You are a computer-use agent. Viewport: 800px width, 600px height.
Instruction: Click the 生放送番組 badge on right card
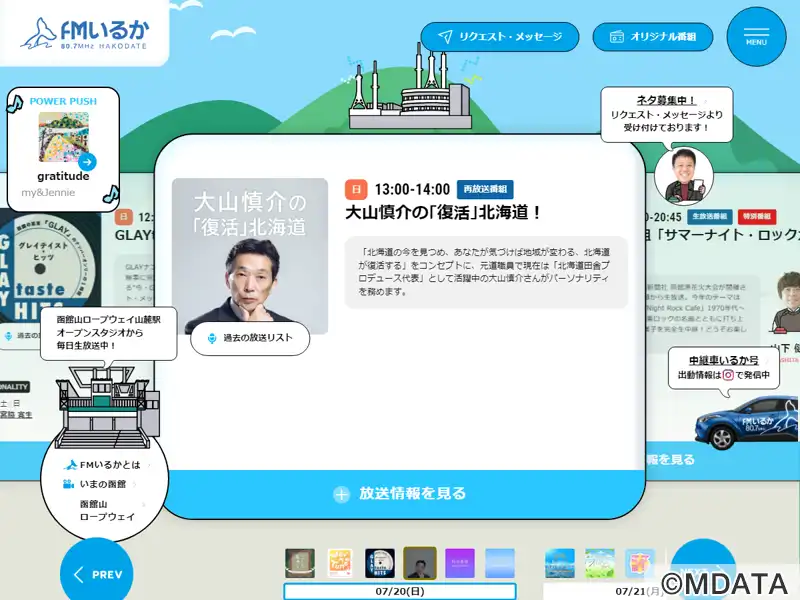710,216
